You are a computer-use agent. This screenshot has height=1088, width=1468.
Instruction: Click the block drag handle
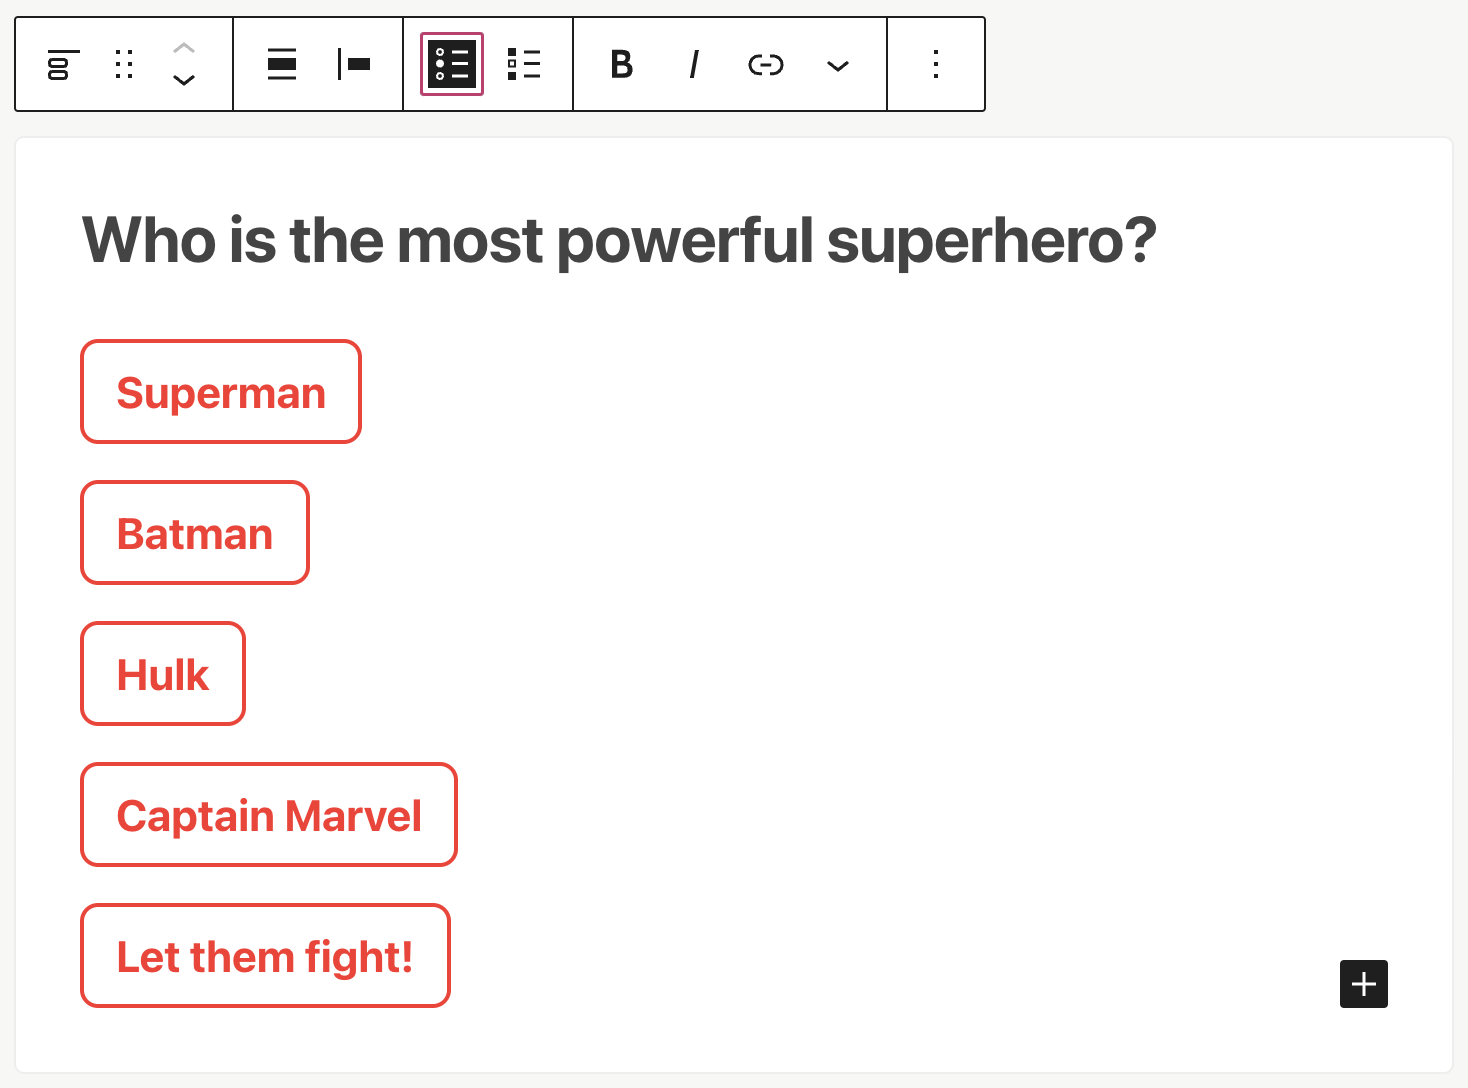tap(124, 65)
